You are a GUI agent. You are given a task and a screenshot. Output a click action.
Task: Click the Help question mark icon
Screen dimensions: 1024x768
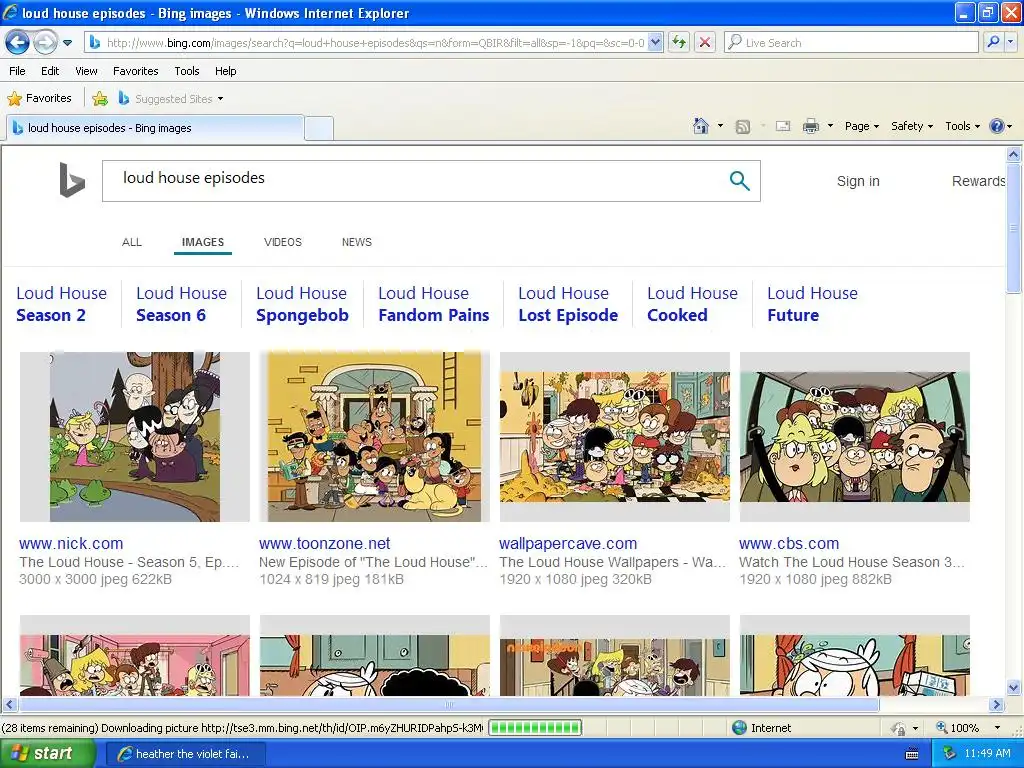pos(997,126)
